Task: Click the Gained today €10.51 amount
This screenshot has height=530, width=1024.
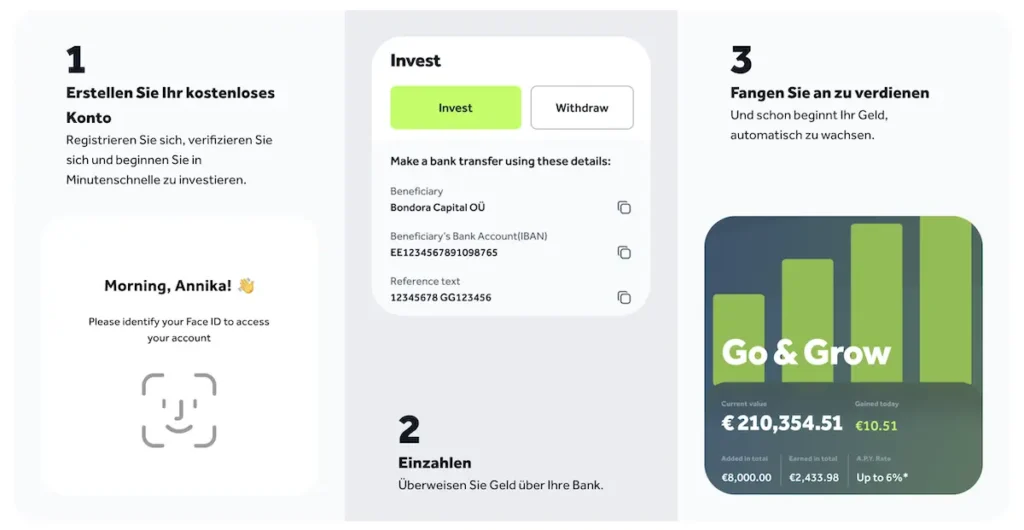Action: (876, 425)
